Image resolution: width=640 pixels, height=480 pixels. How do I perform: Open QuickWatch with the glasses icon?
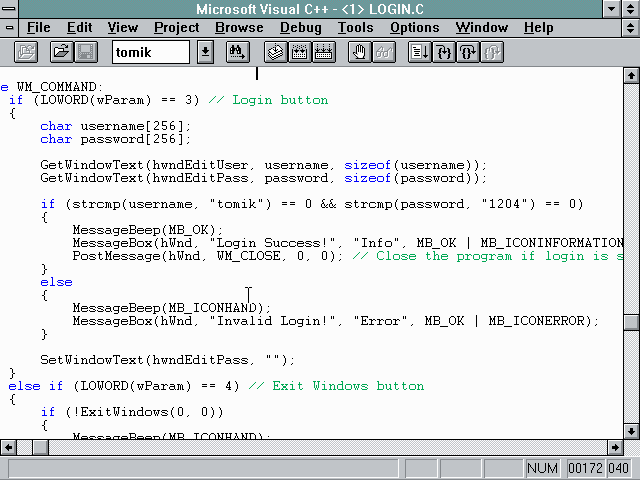384,52
